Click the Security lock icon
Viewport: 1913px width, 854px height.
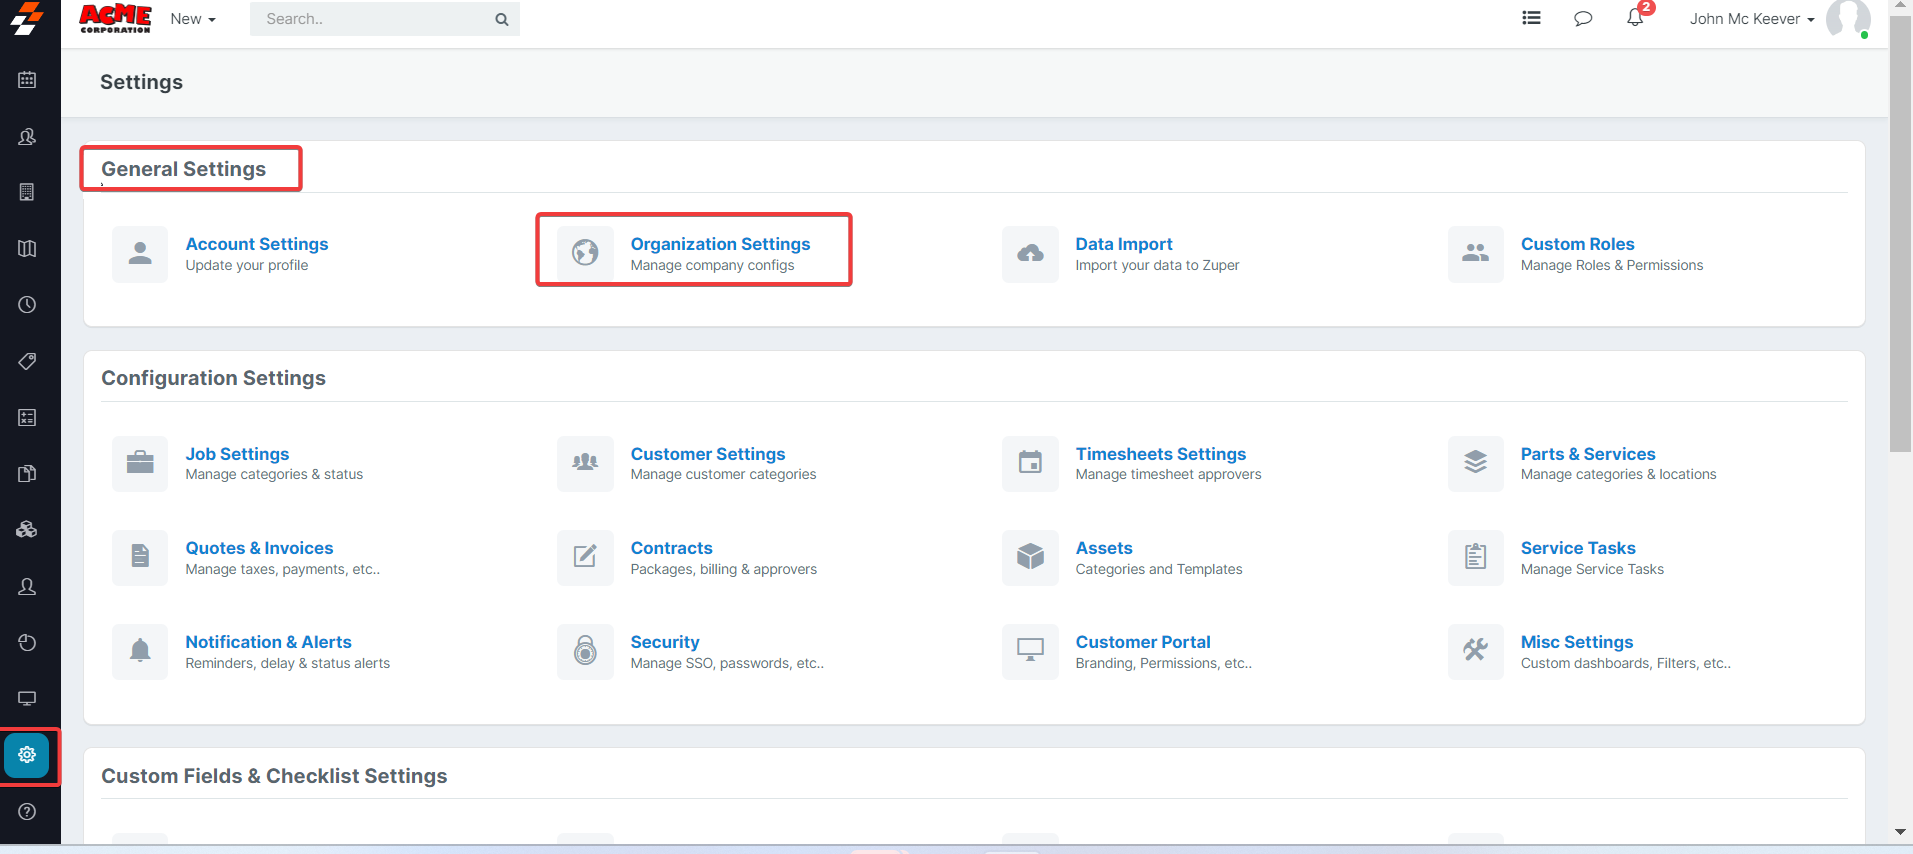pyautogui.click(x=585, y=651)
